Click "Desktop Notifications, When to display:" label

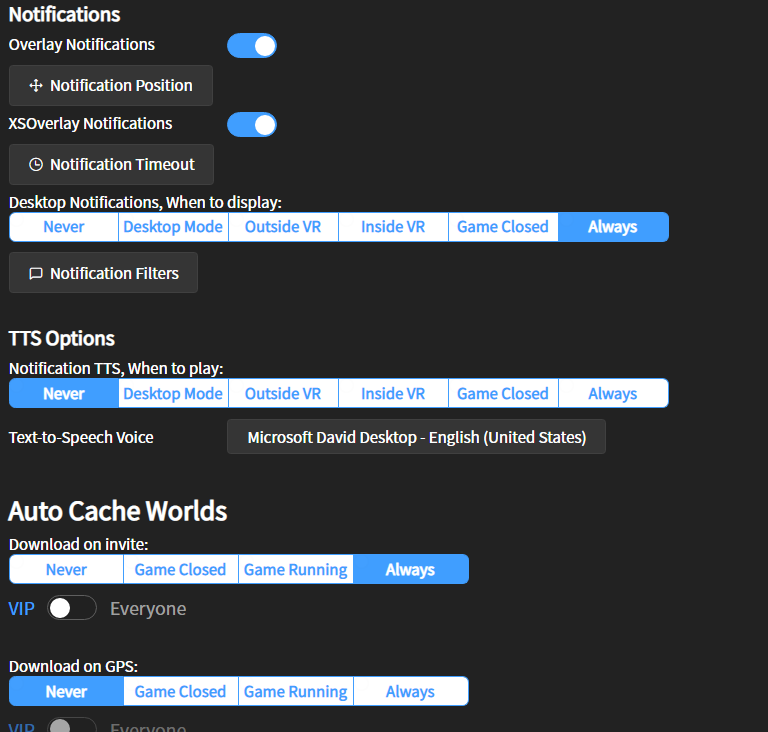pyautogui.click(x=145, y=202)
